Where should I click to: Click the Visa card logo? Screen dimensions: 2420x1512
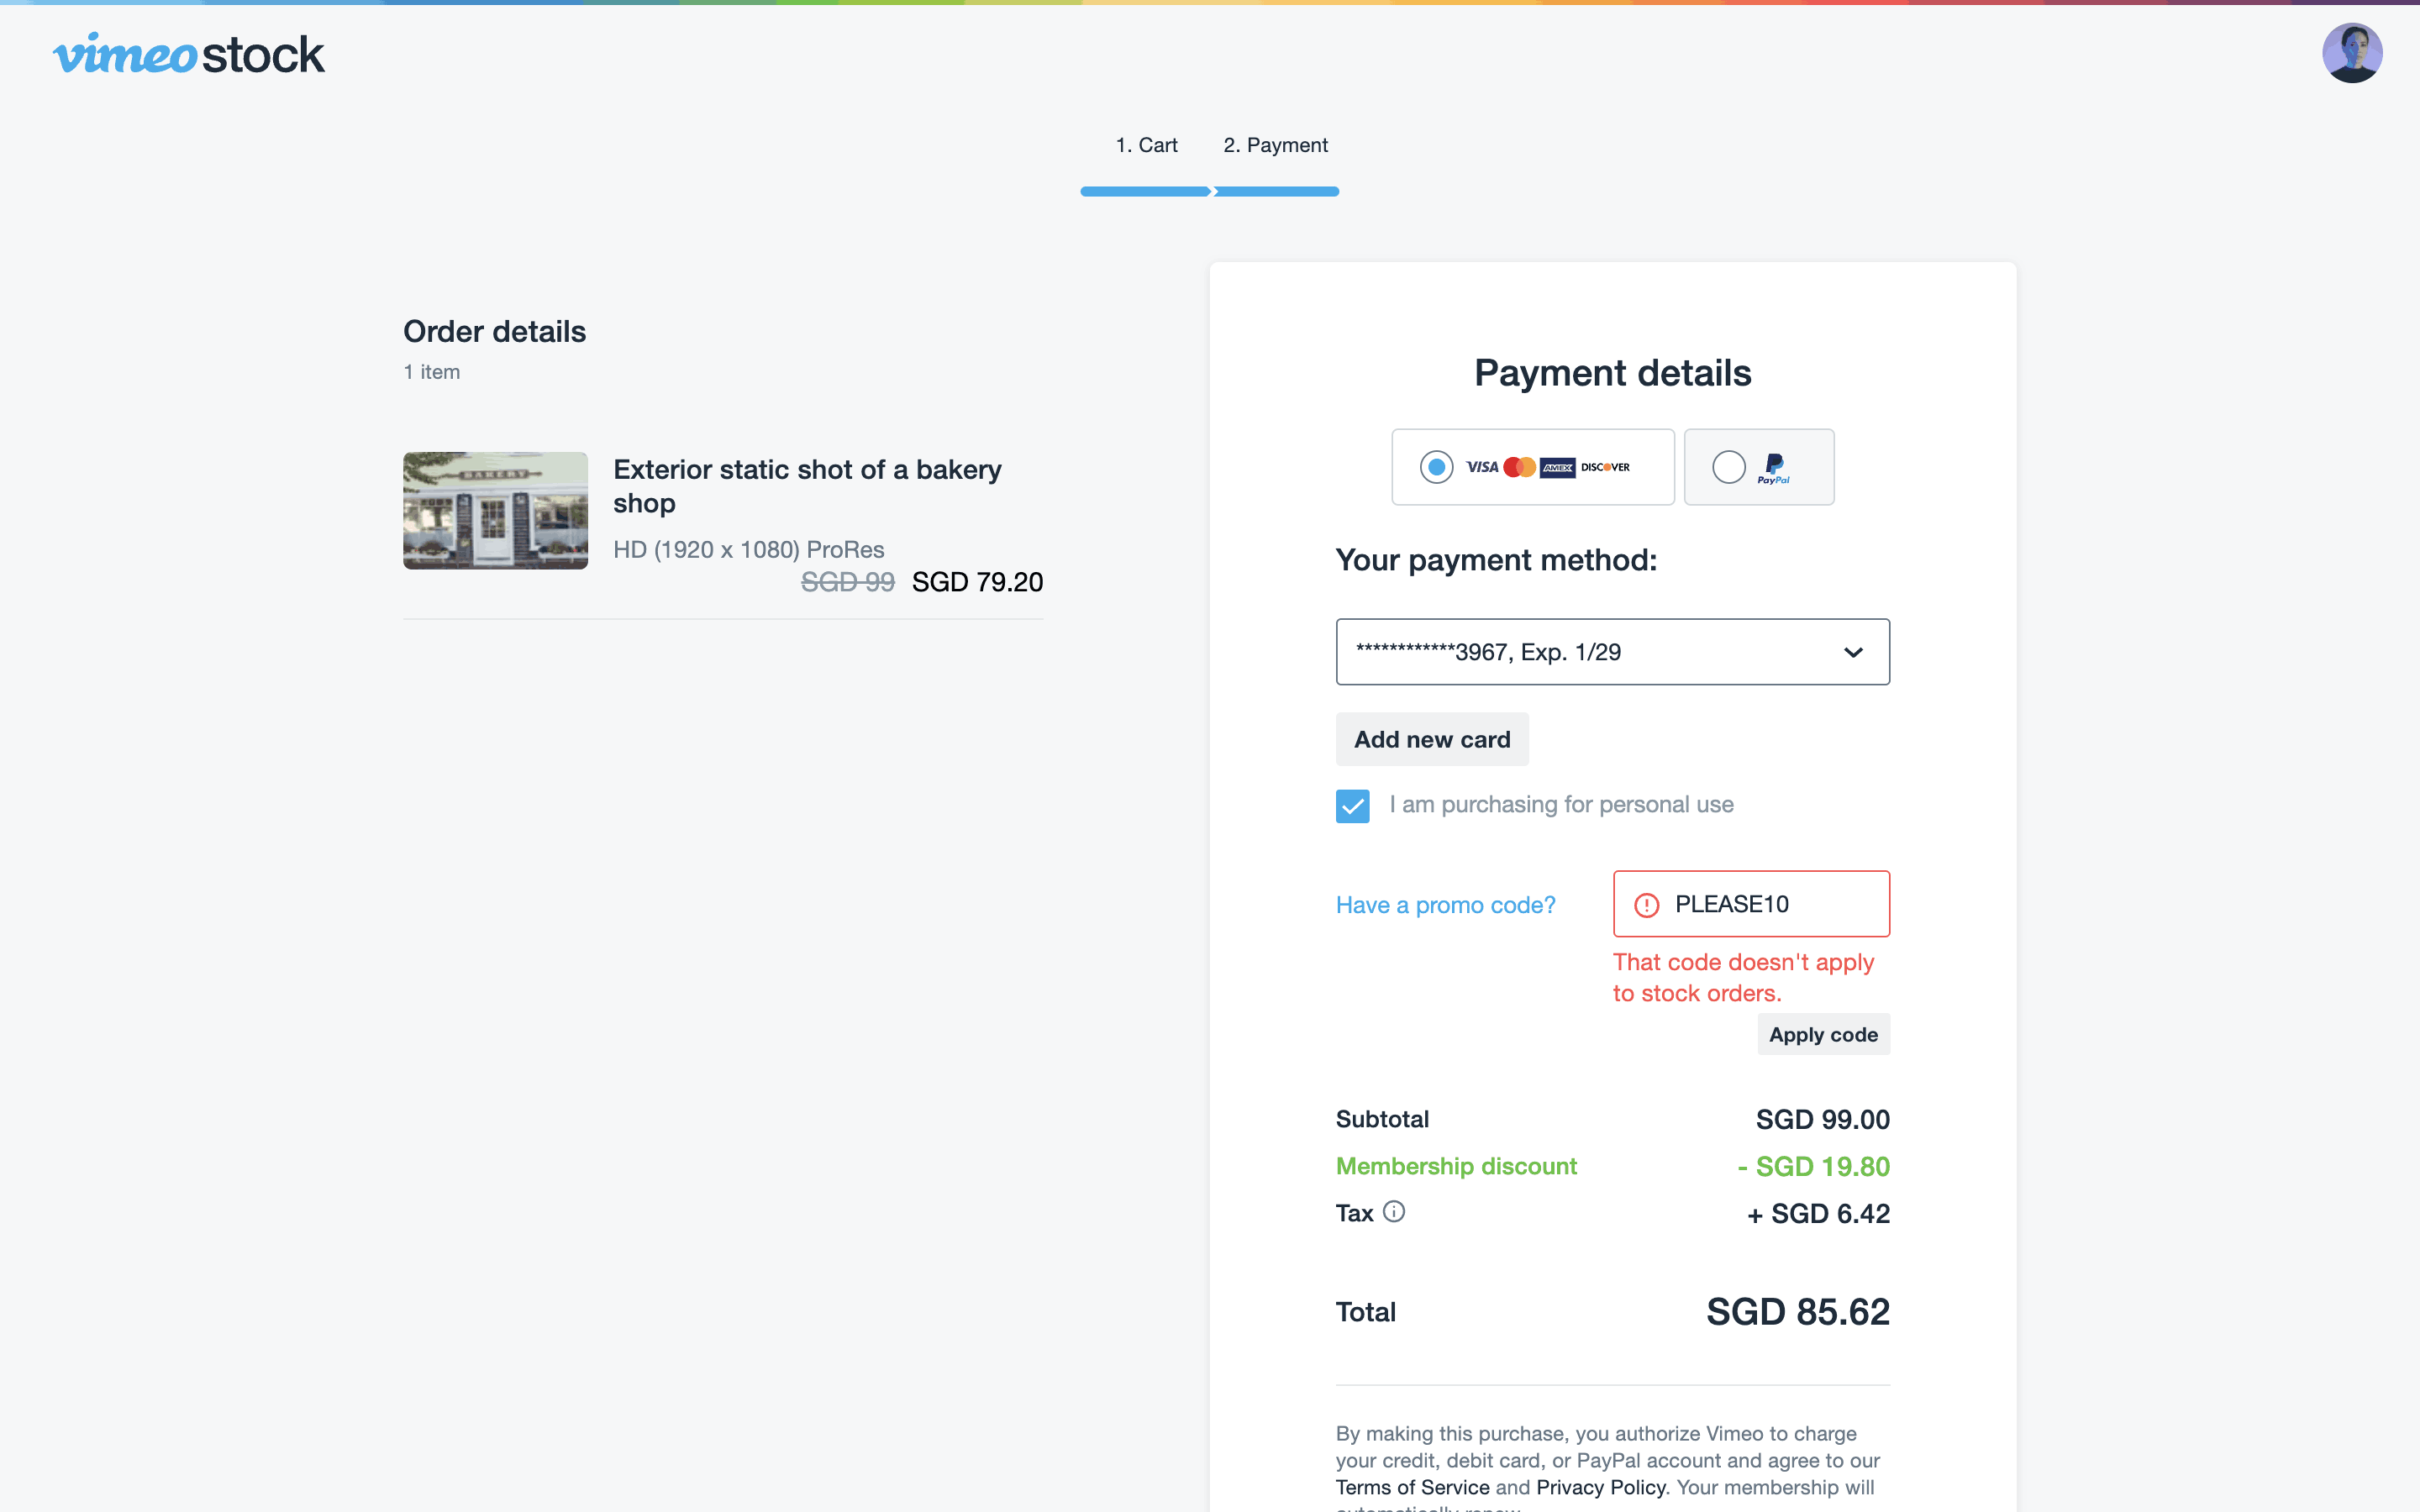[1481, 467]
